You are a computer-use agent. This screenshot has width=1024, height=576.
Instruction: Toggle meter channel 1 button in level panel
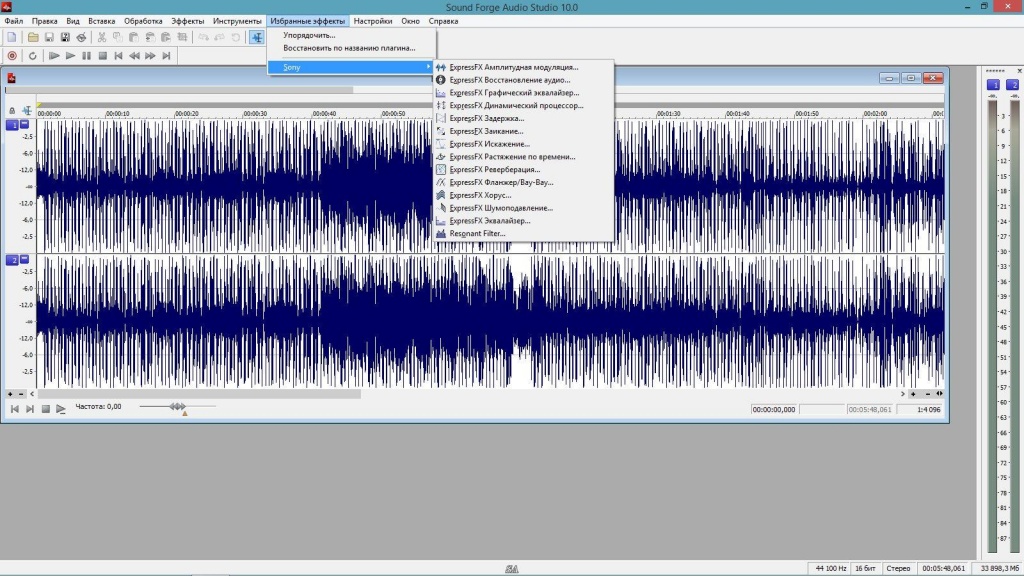click(x=993, y=85)
